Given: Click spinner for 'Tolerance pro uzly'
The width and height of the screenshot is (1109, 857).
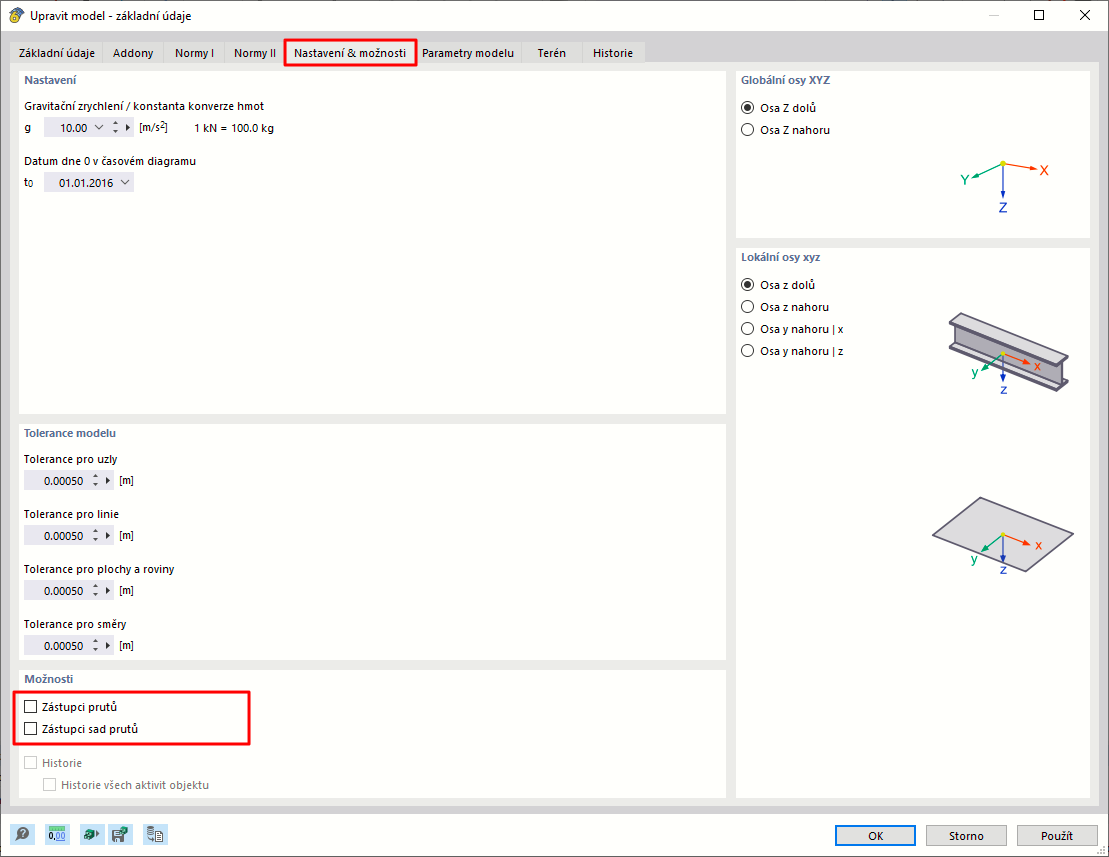Looking at the screenshot, I should tap(95, 480).
